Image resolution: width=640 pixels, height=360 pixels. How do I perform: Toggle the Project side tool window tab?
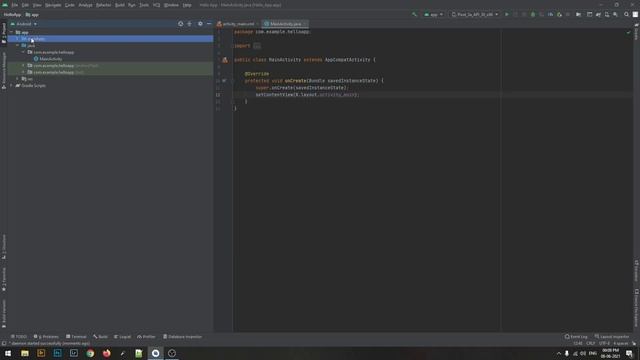point(4,33)
